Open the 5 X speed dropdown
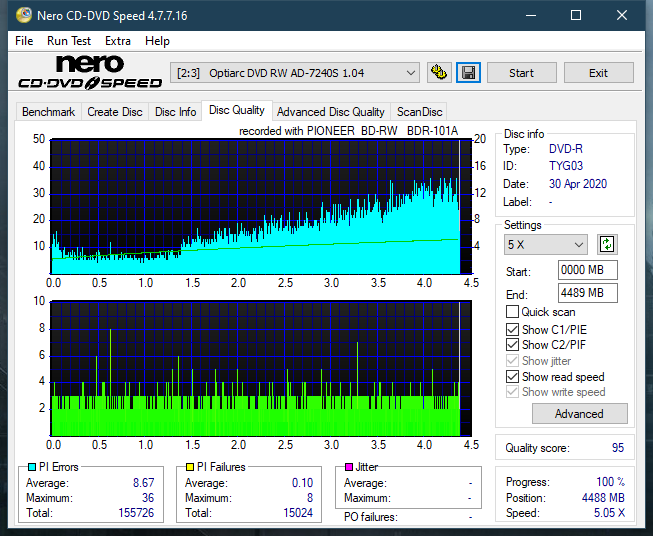This screenshot has width=653, height=536. pos(545,244)
